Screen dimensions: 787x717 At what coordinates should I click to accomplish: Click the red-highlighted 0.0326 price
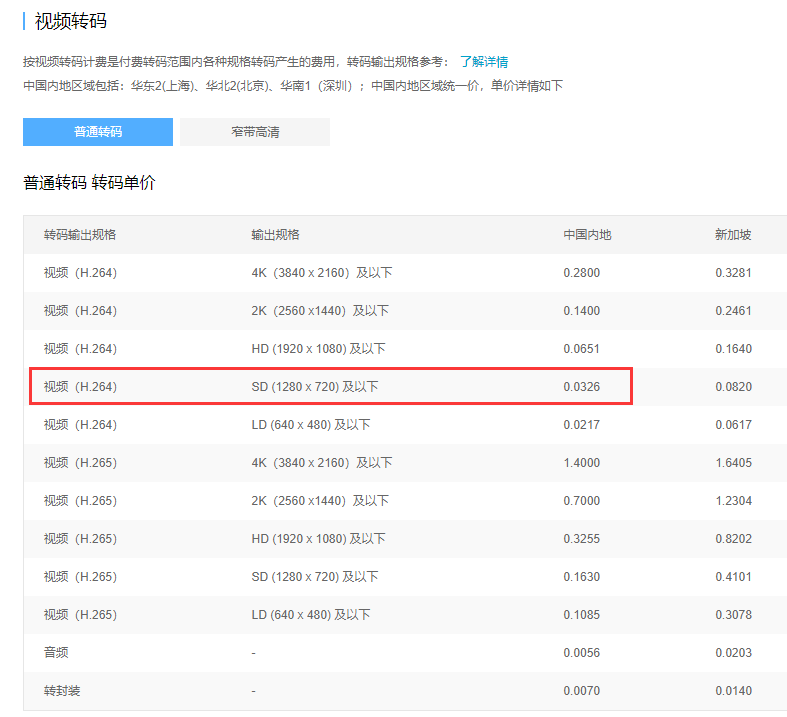581,387
